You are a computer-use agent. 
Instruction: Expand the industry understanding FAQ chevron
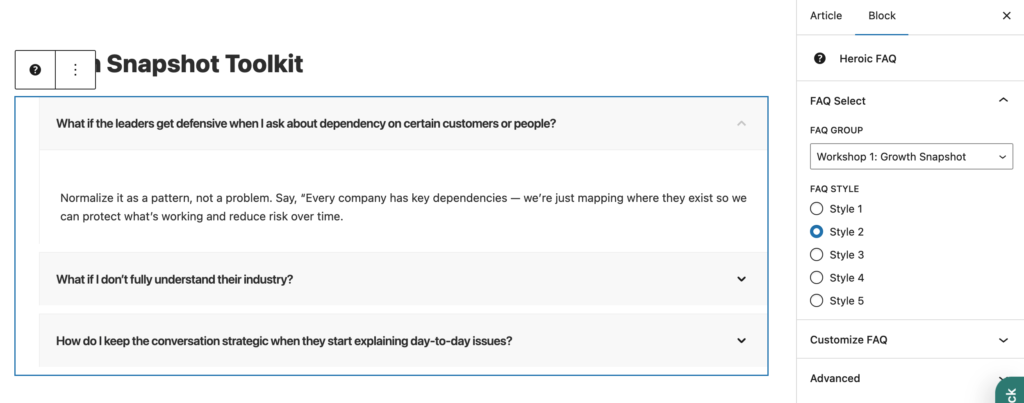pos(741,279)
